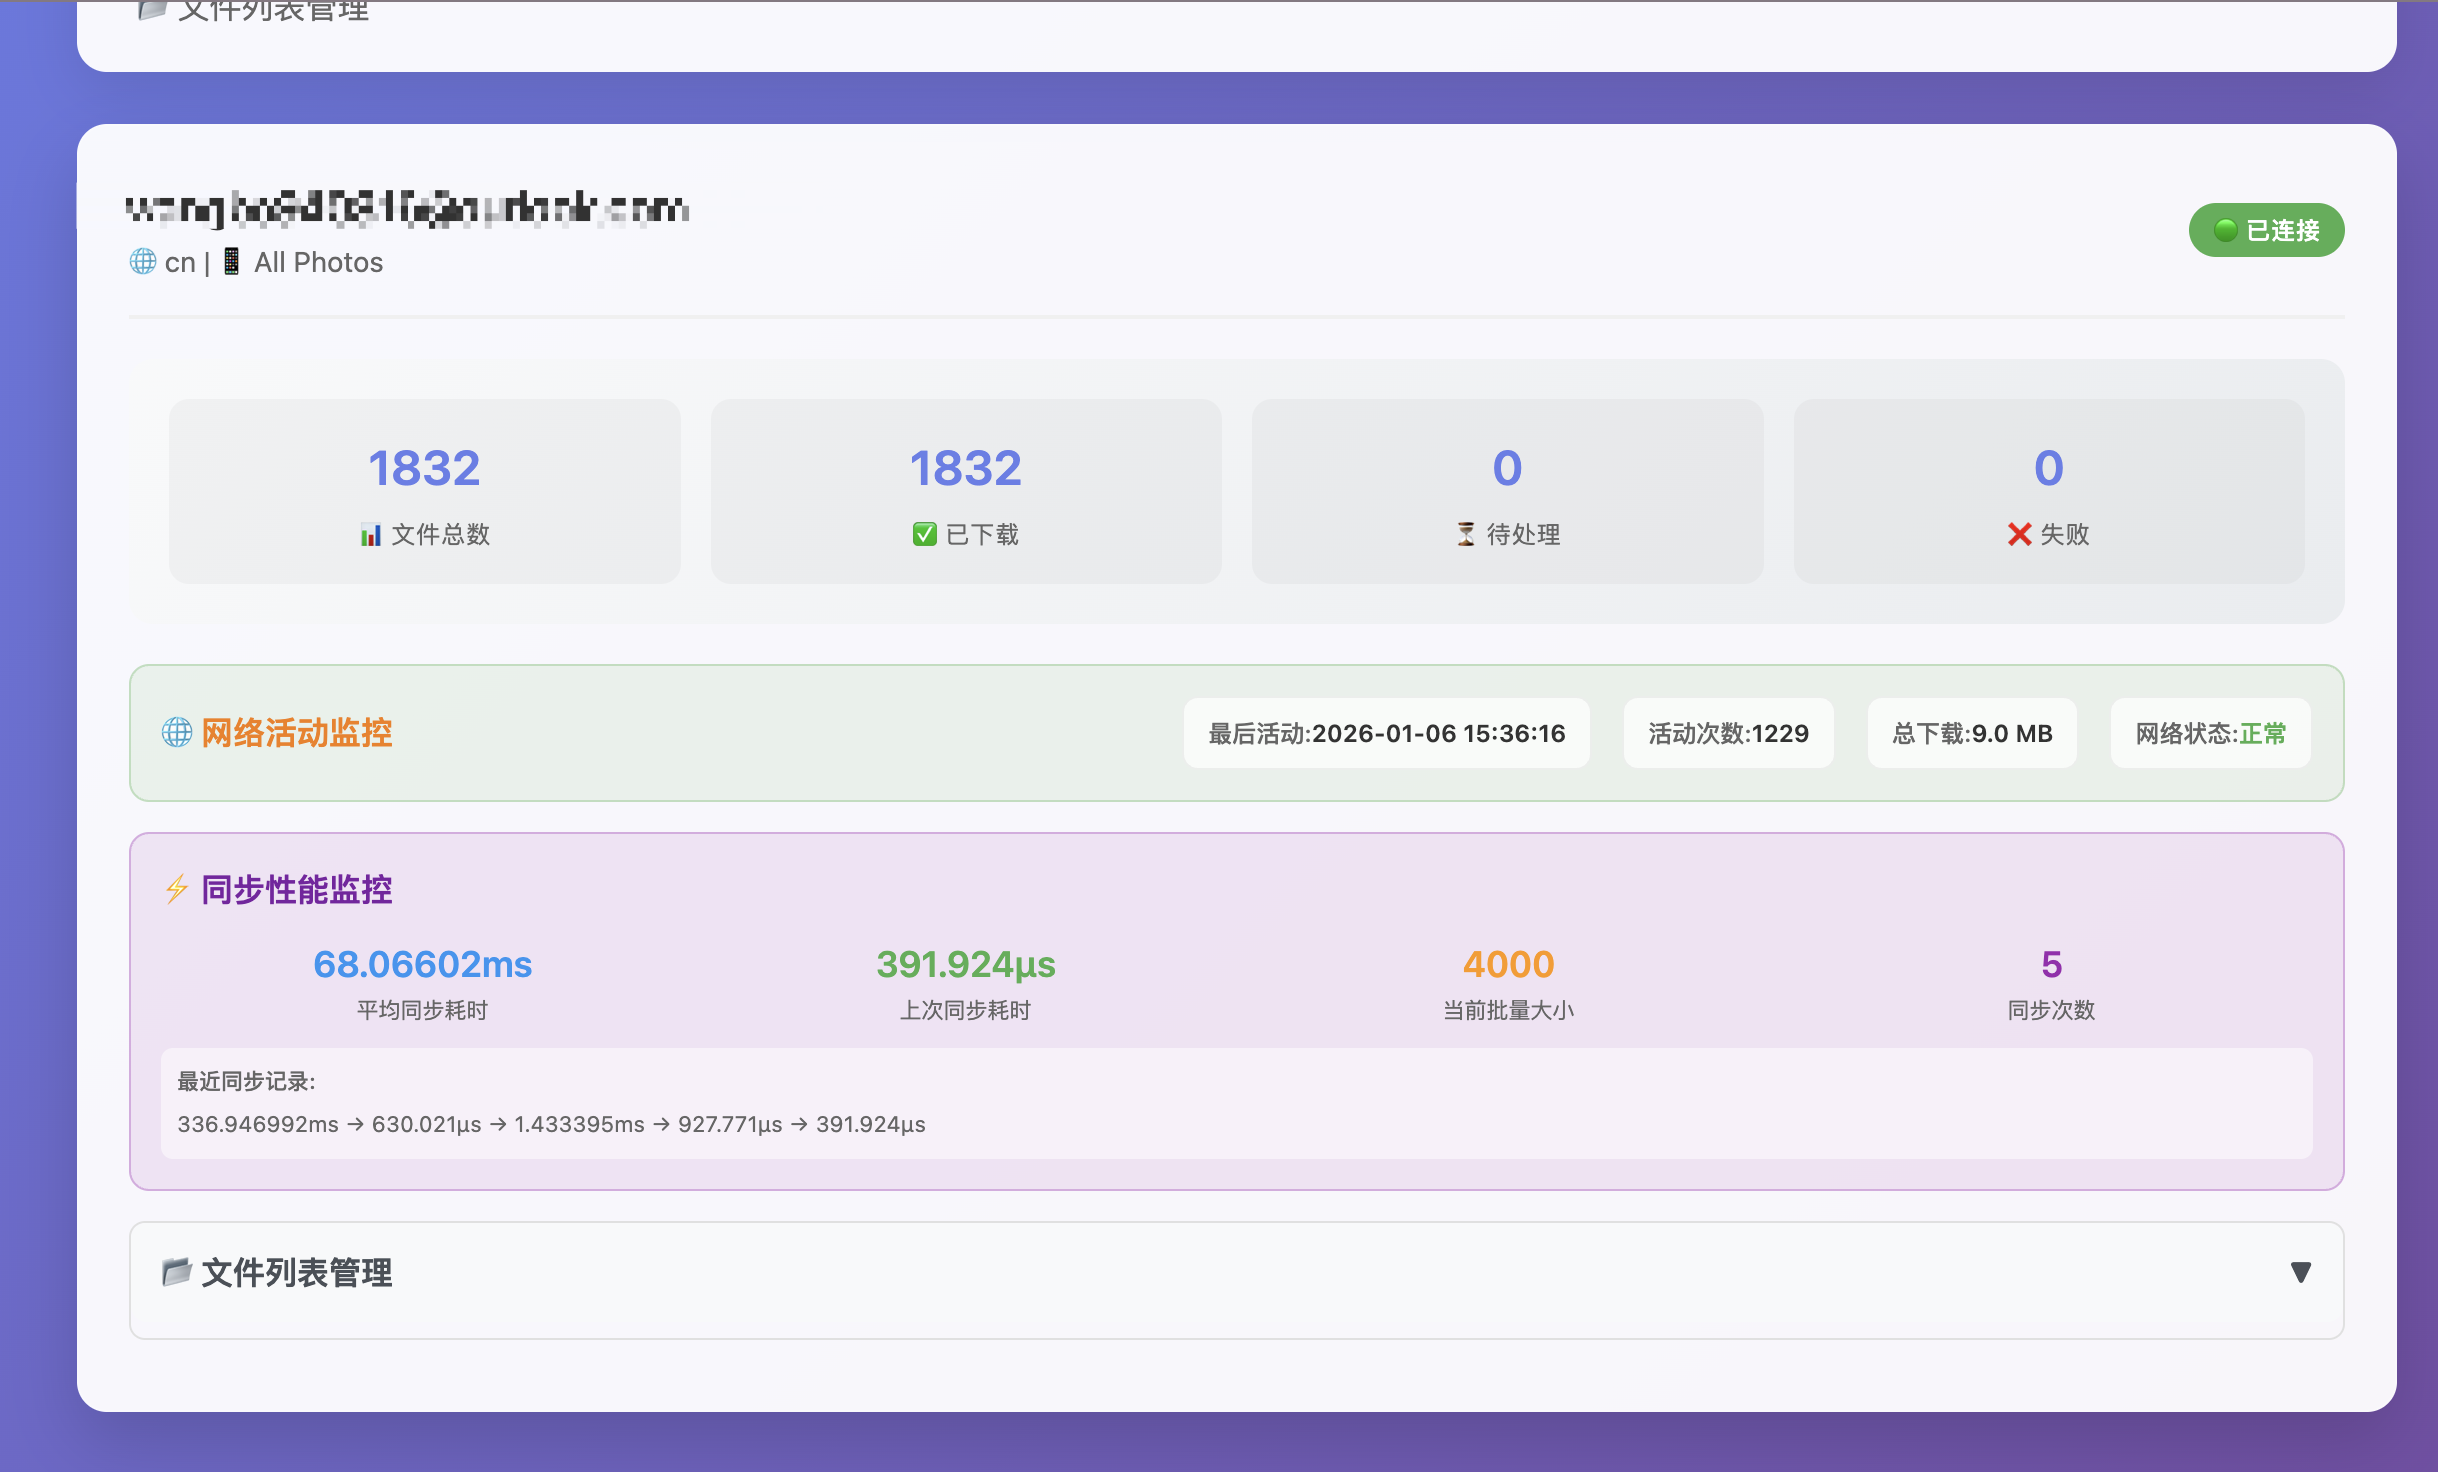The image size is (2438, 1472).
Task: Toggle the partially visible top 文件列表管理 panel
Action: coord(272,12)
